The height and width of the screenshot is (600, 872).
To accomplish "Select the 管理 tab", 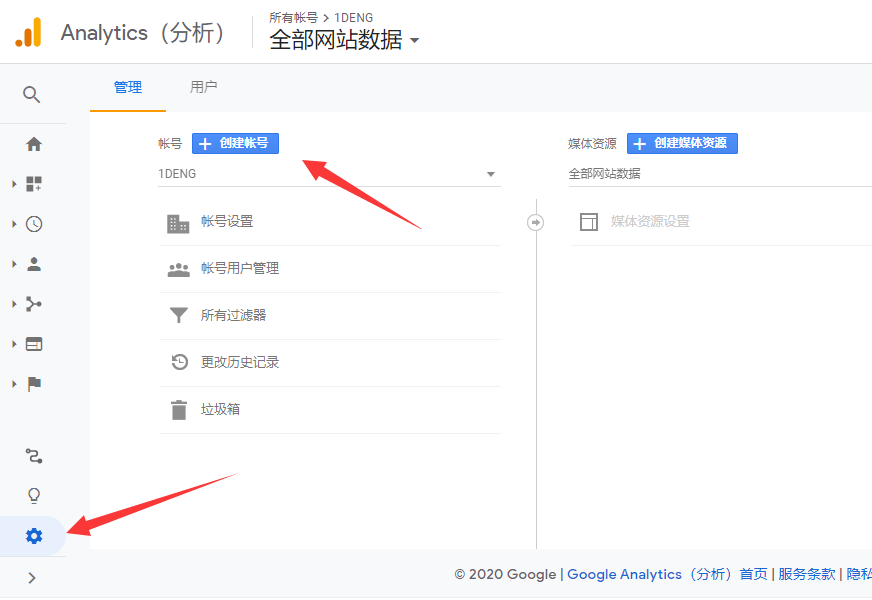I will [x=127, y=87].
